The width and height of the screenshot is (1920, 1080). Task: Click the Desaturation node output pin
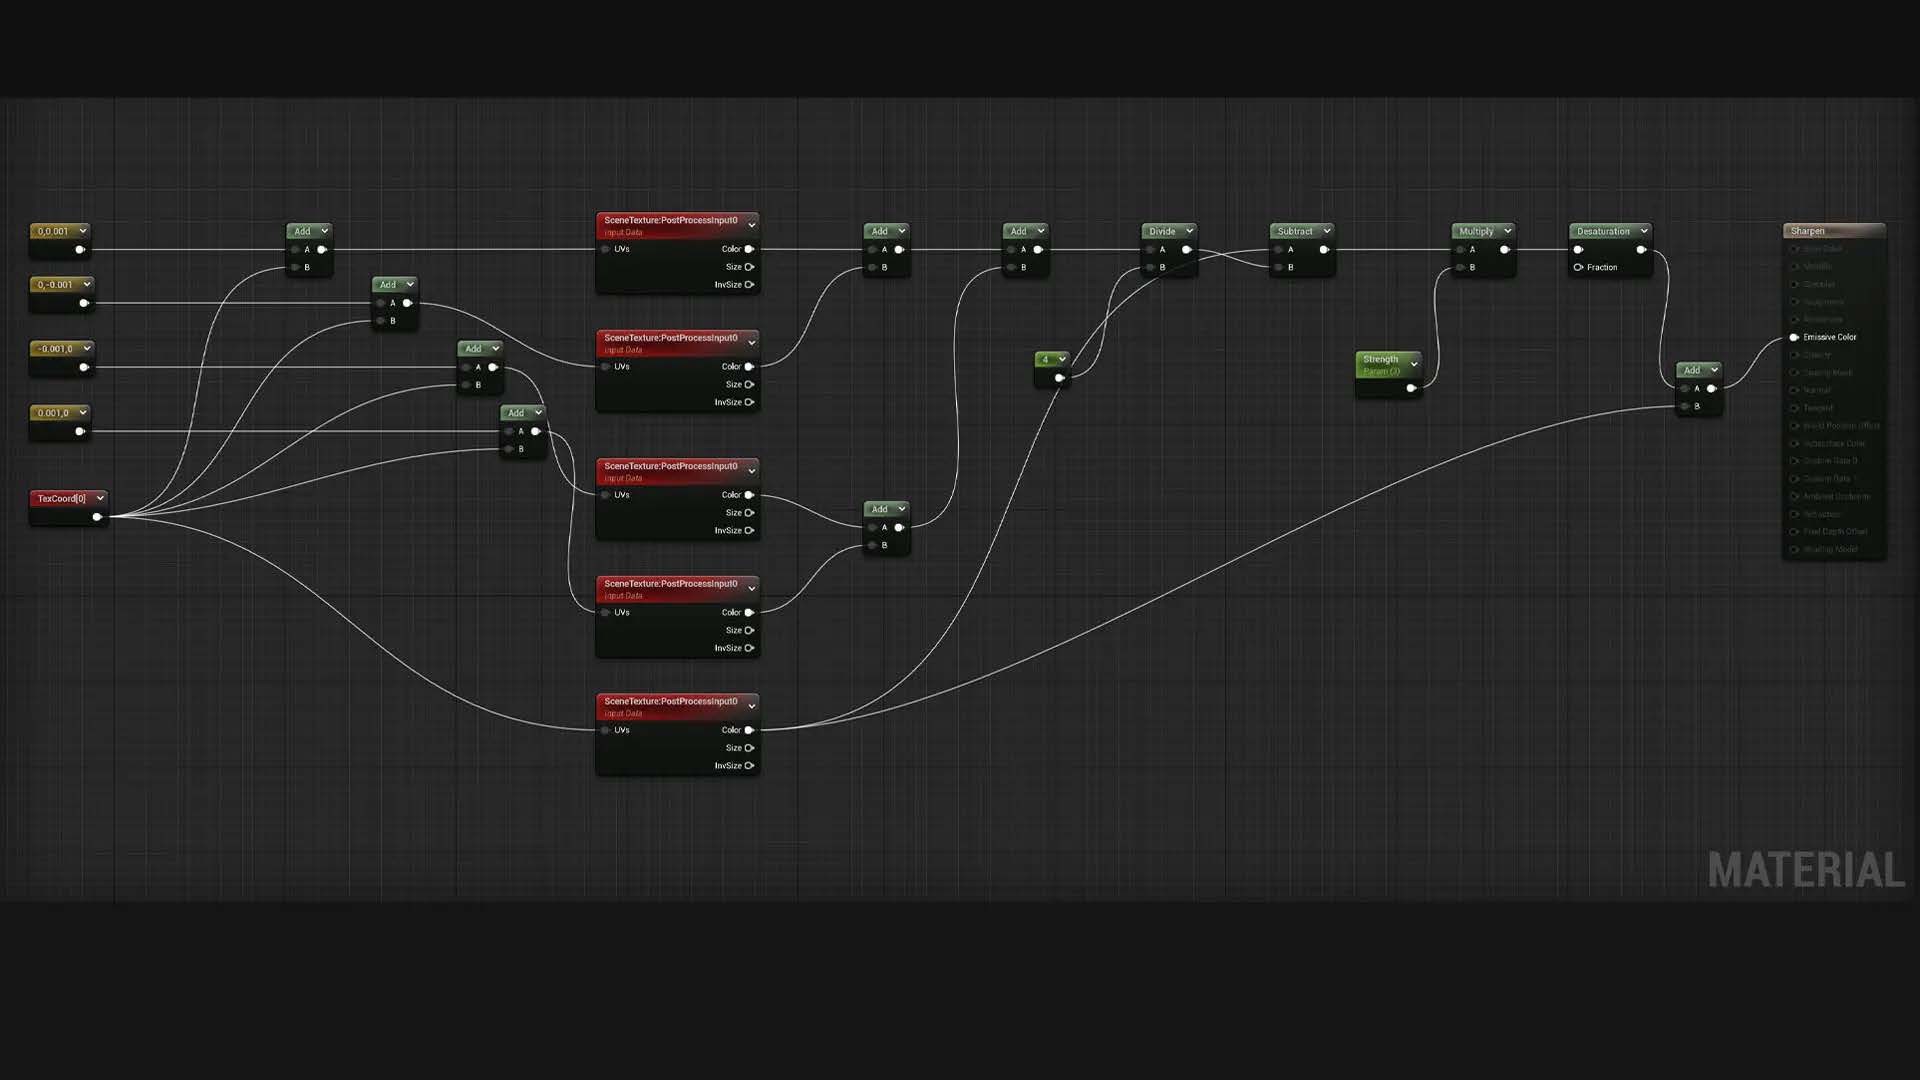click(x=1641, y=250)
